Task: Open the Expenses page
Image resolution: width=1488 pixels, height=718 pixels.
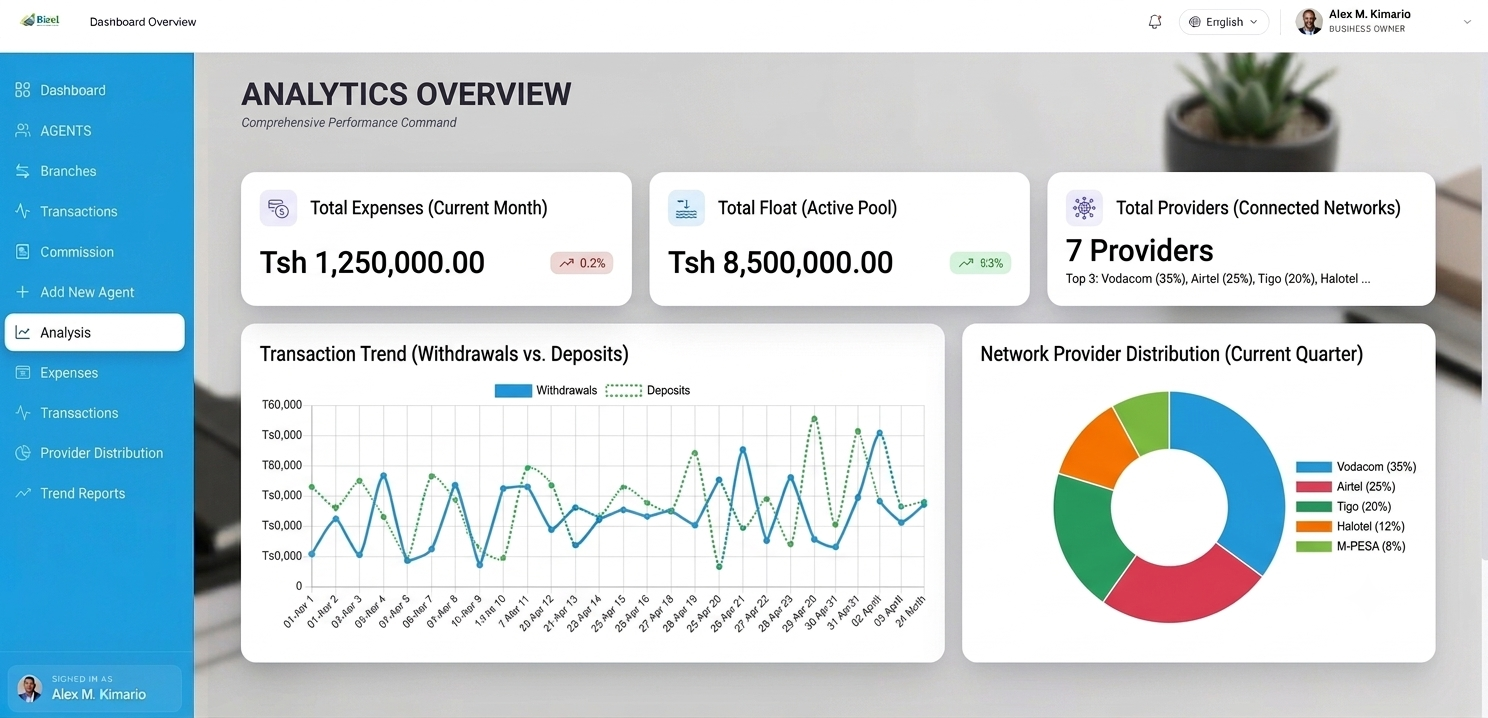Action: pos(95,373)
